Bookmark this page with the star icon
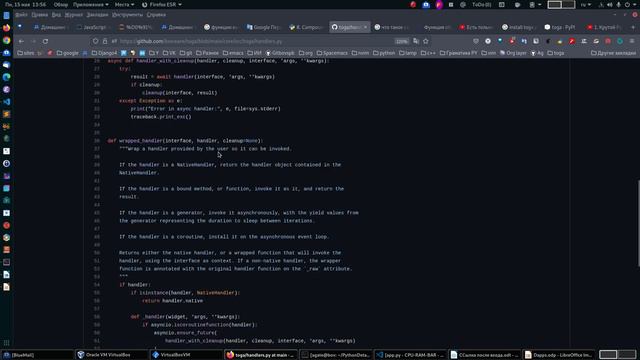Viewport: 640px width, 360px height. click(x=426, y=41)
